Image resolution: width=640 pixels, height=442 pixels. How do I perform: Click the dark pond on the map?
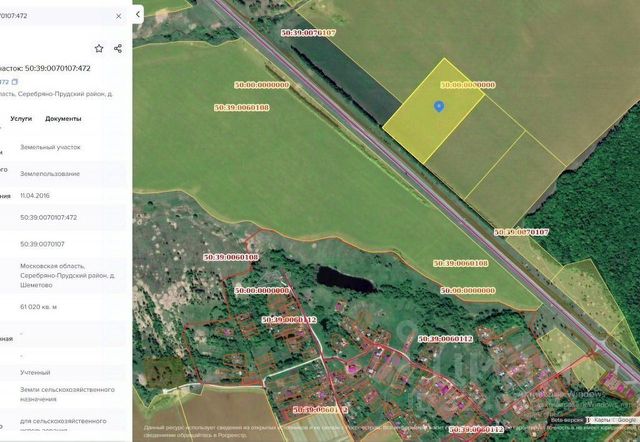(345, 280)
